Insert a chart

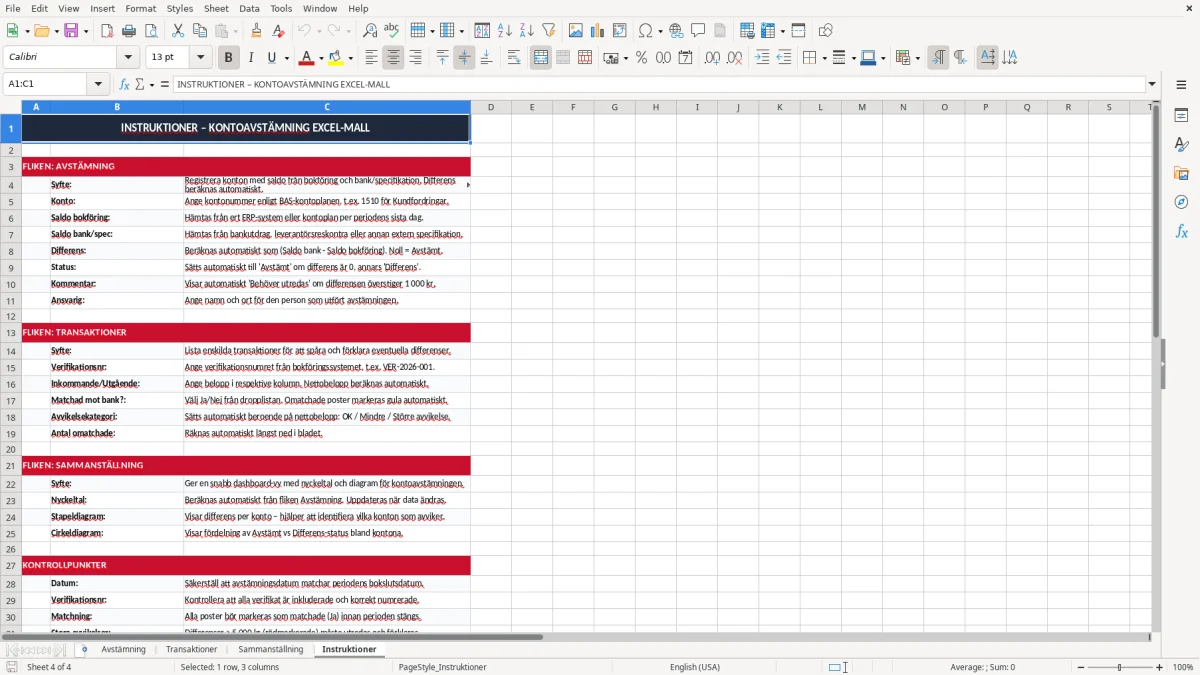(x=598, y=31)
